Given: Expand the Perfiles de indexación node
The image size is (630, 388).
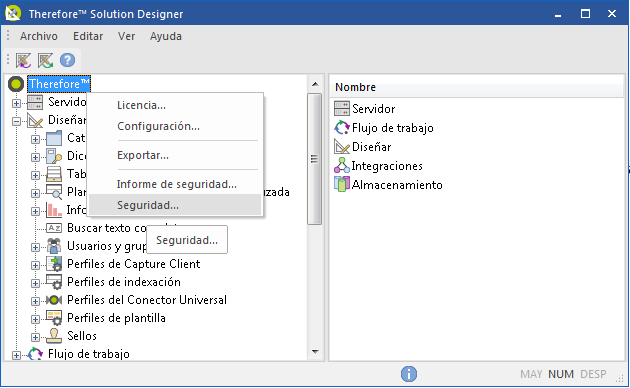Looking at the screenshot, I should (35, 283).
